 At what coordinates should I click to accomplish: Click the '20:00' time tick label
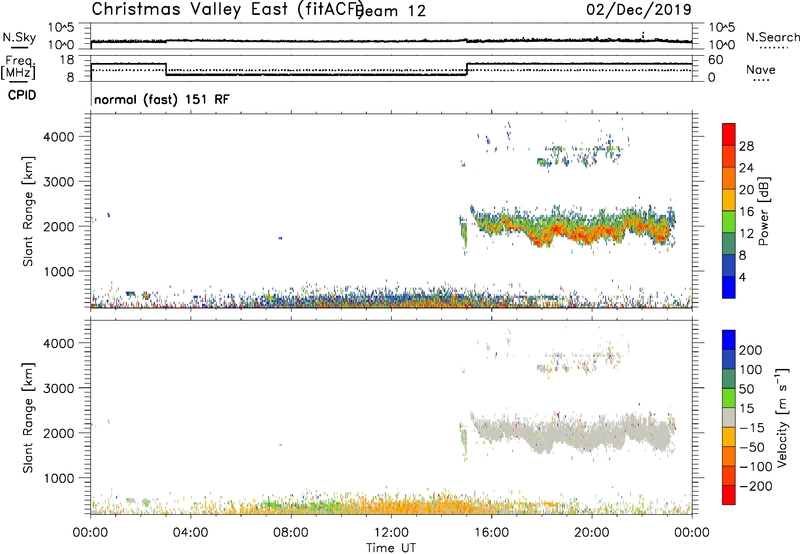[x=592, y=533]
